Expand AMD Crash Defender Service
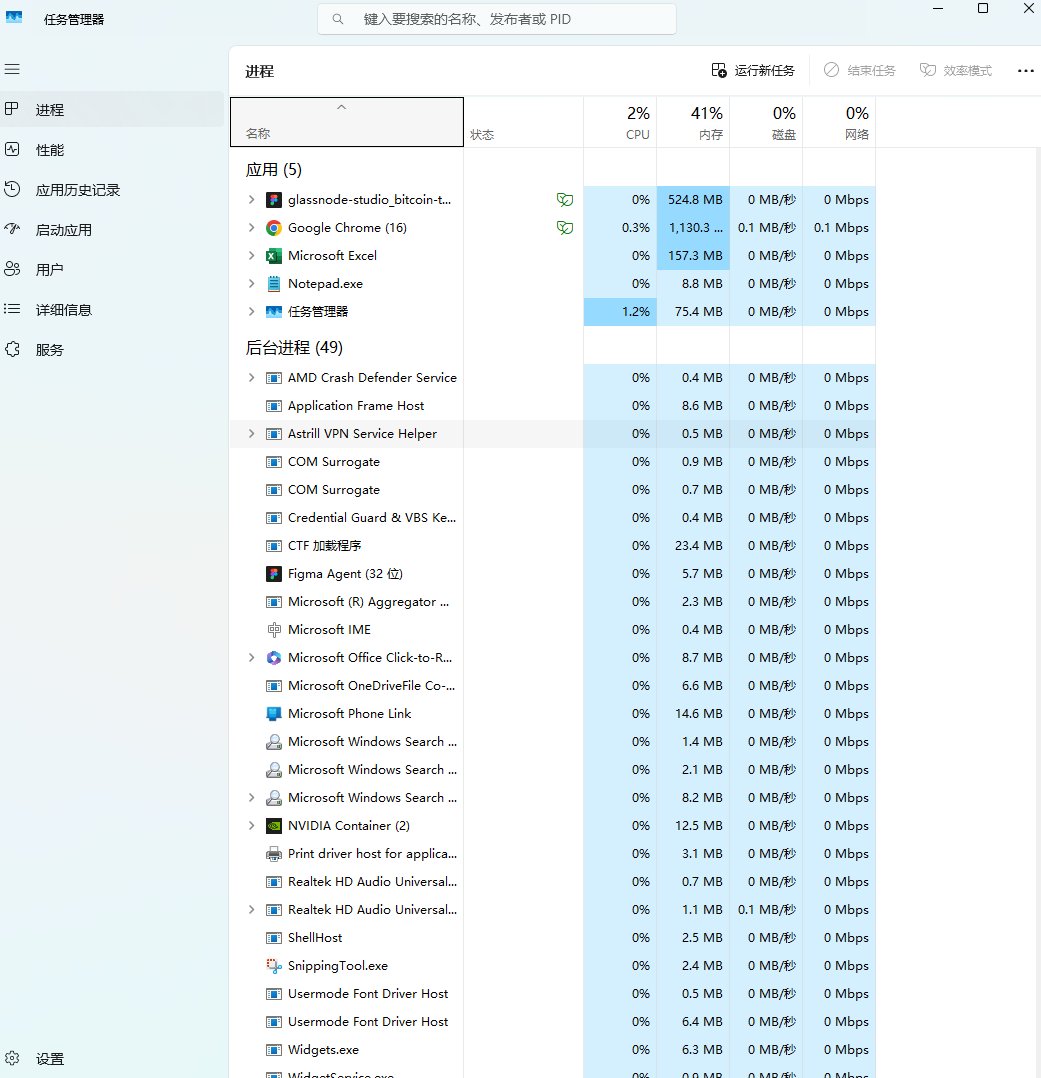This screenshot has height=1078, width=1041. click(251, 378)
